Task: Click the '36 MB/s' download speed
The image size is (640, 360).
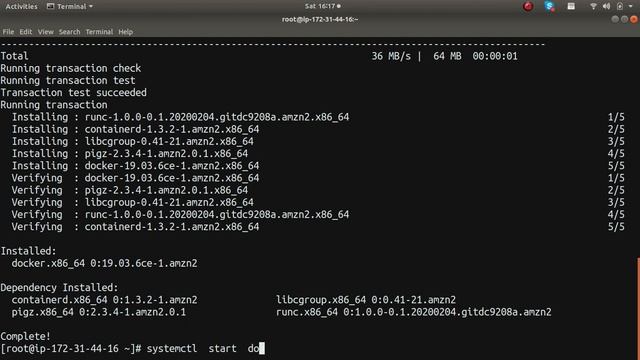Action: tap(391, 56)
